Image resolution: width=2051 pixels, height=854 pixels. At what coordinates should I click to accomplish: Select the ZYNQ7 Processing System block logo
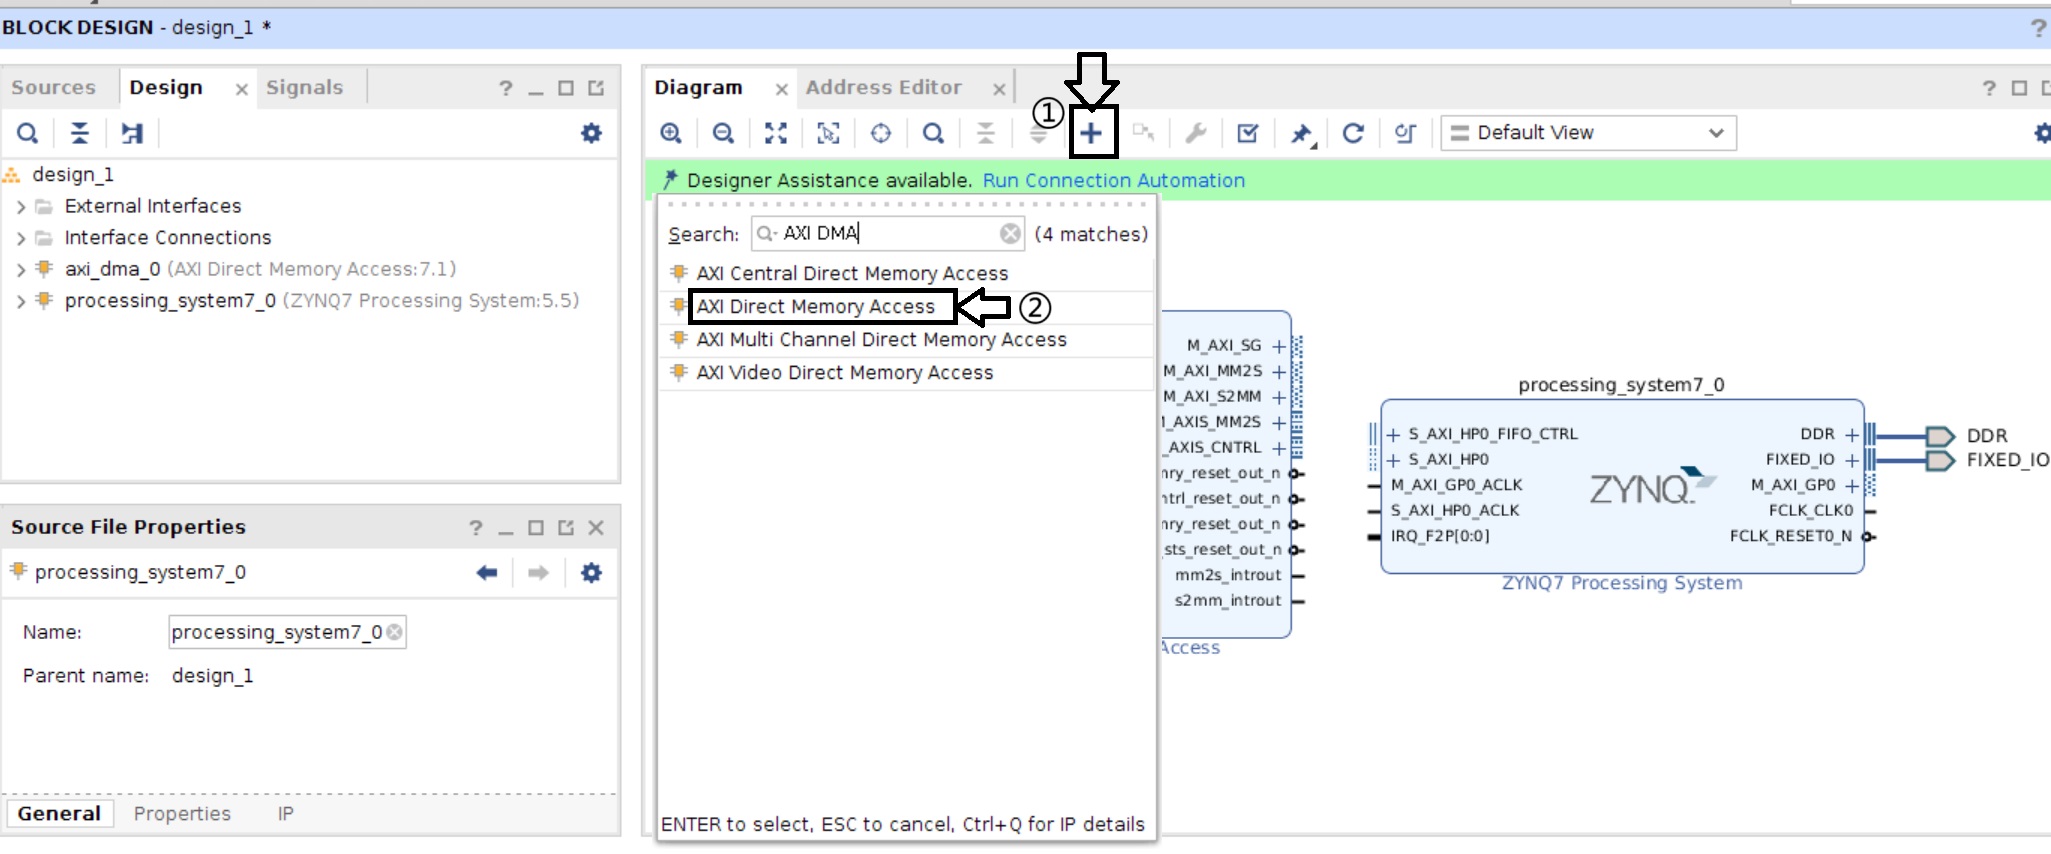point(1651,487)
